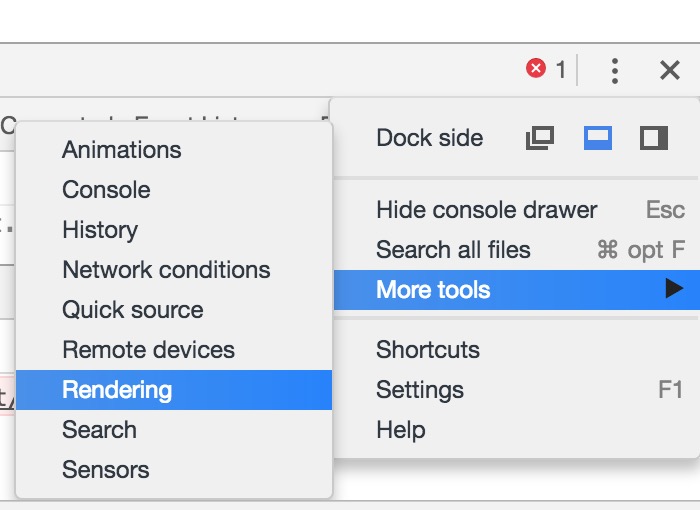
Task: Select dock to bottom icon
Action: coord(598,138)
